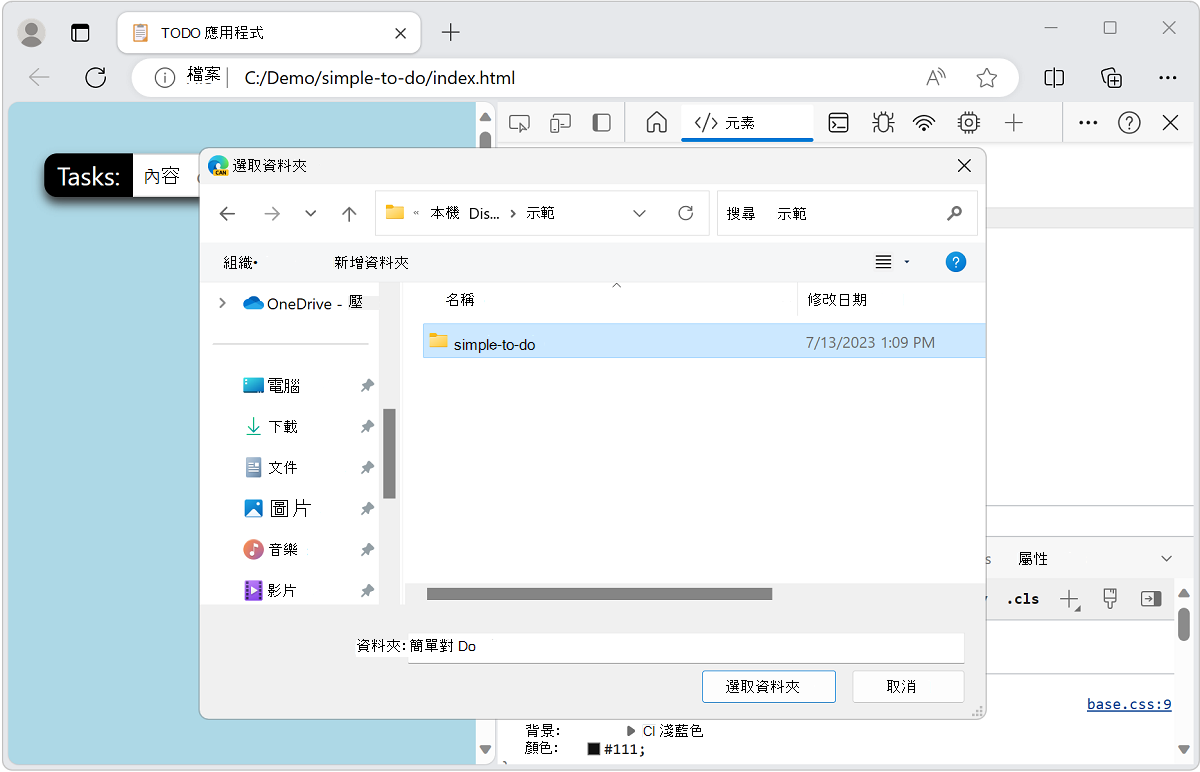Viewport: 1200px width, 772px height.
Task: Expand the address path dropdown chevron
Action: click(640, 214)
